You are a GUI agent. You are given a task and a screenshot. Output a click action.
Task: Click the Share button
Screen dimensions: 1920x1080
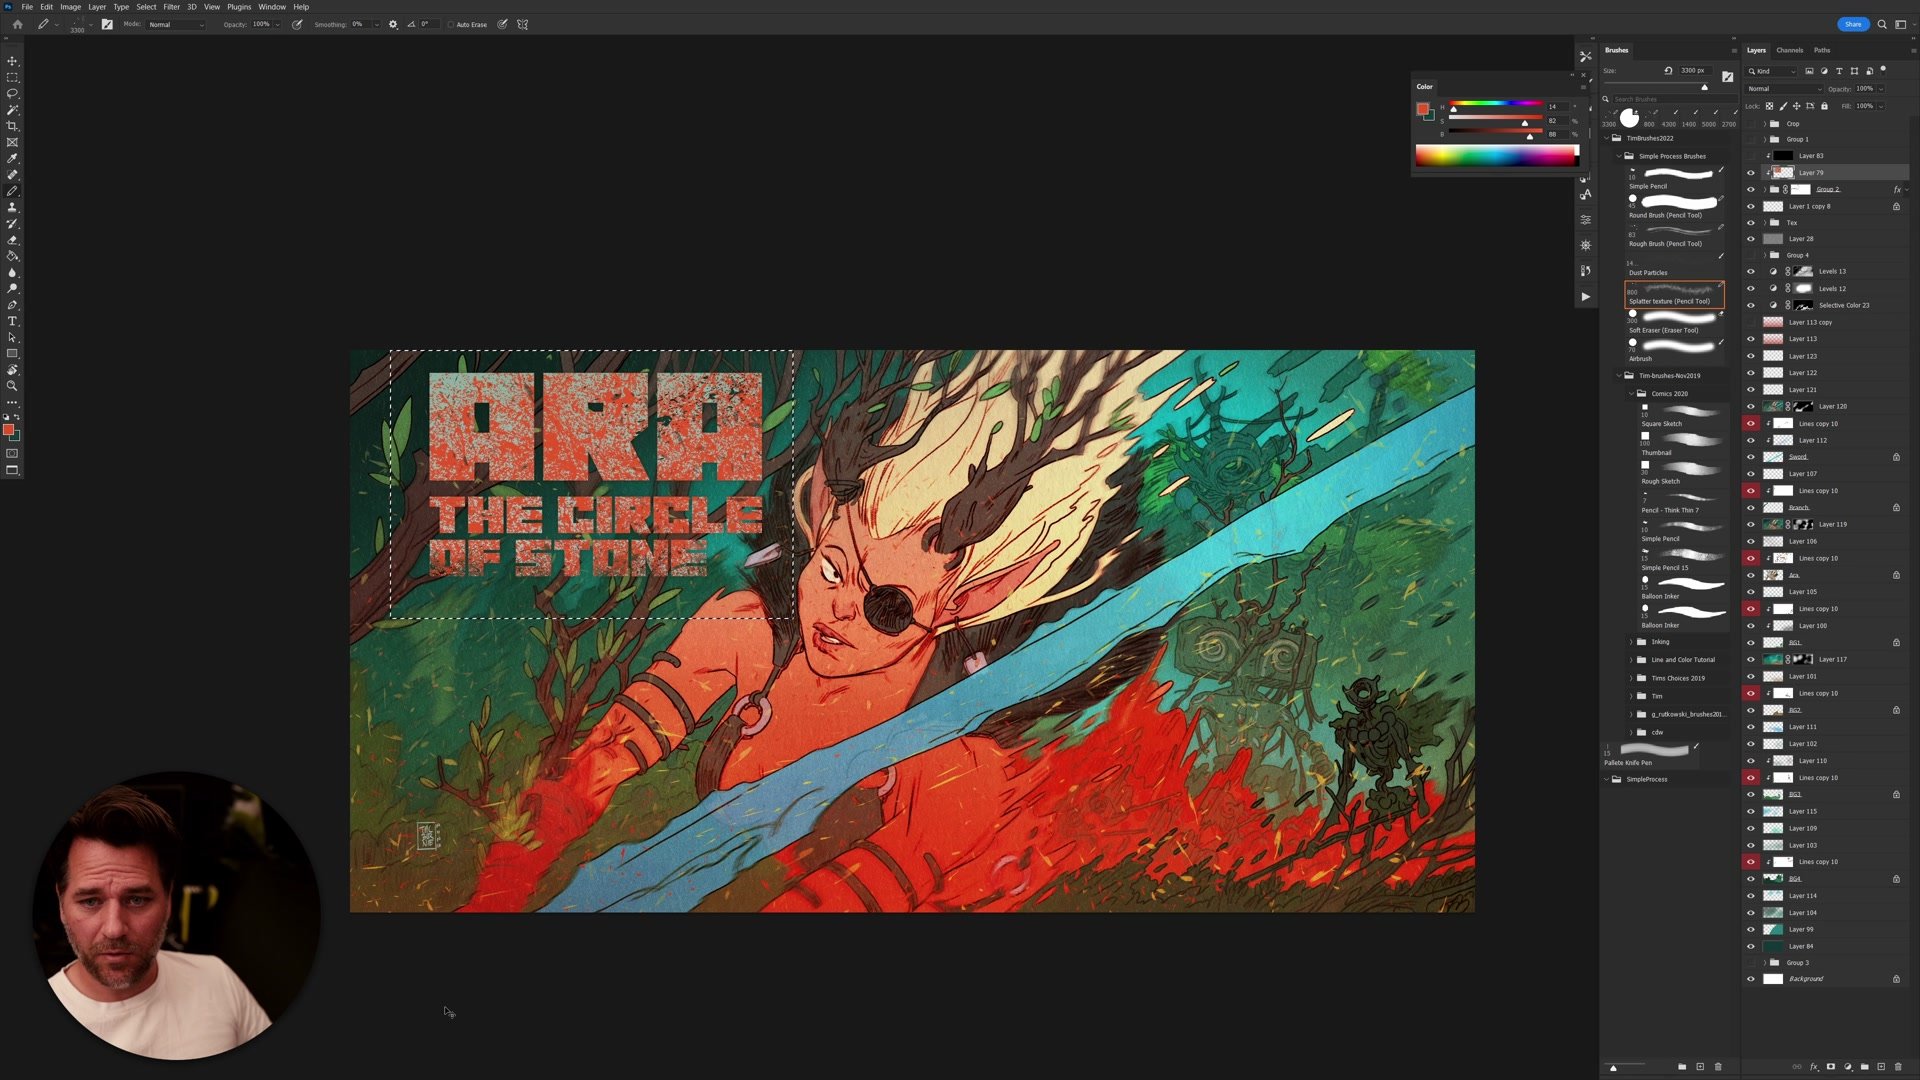tap(1853, 23)
